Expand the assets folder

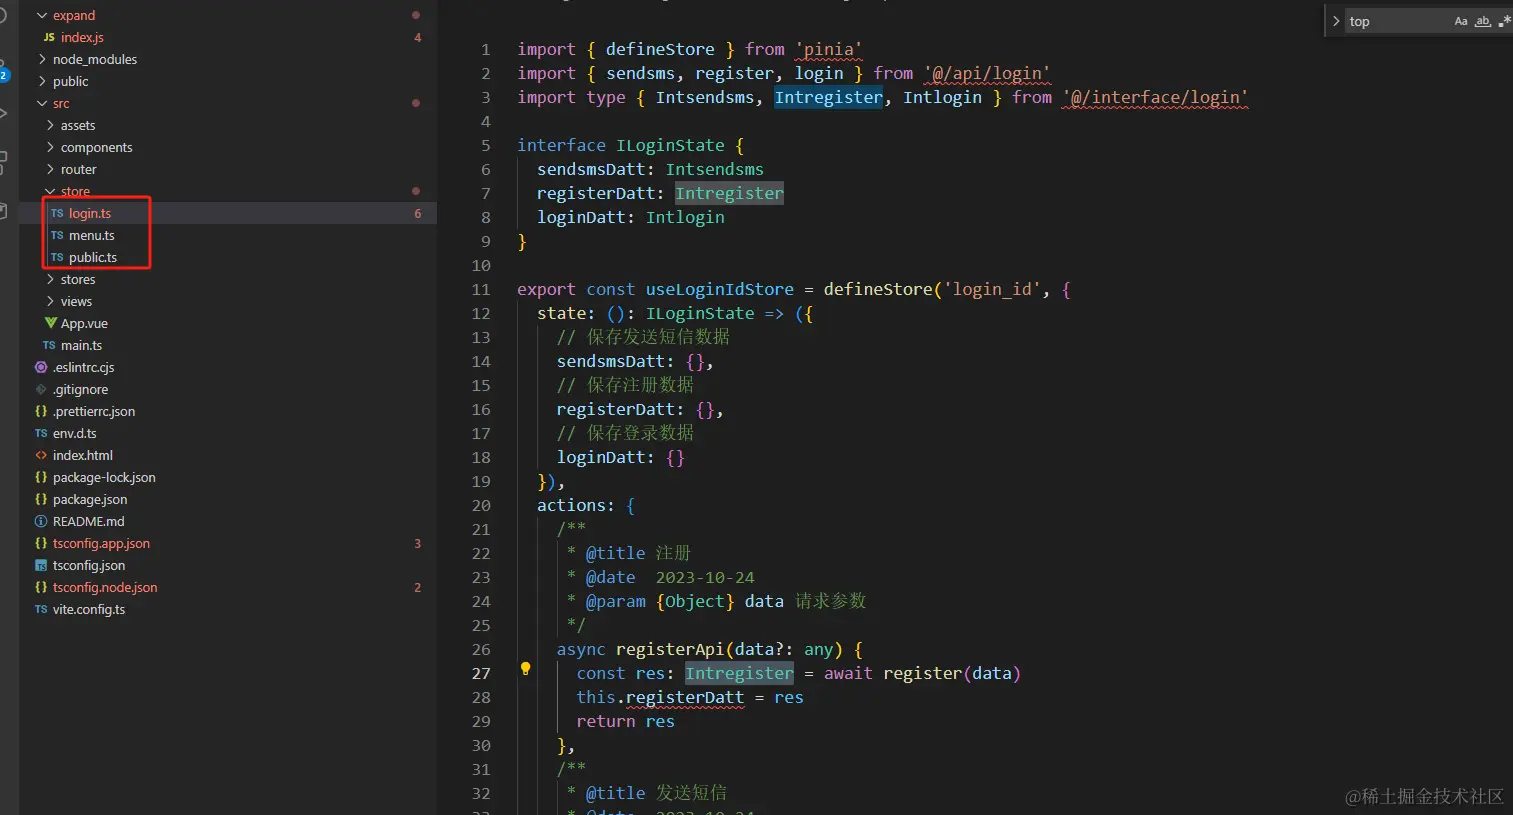pos(50,125)
